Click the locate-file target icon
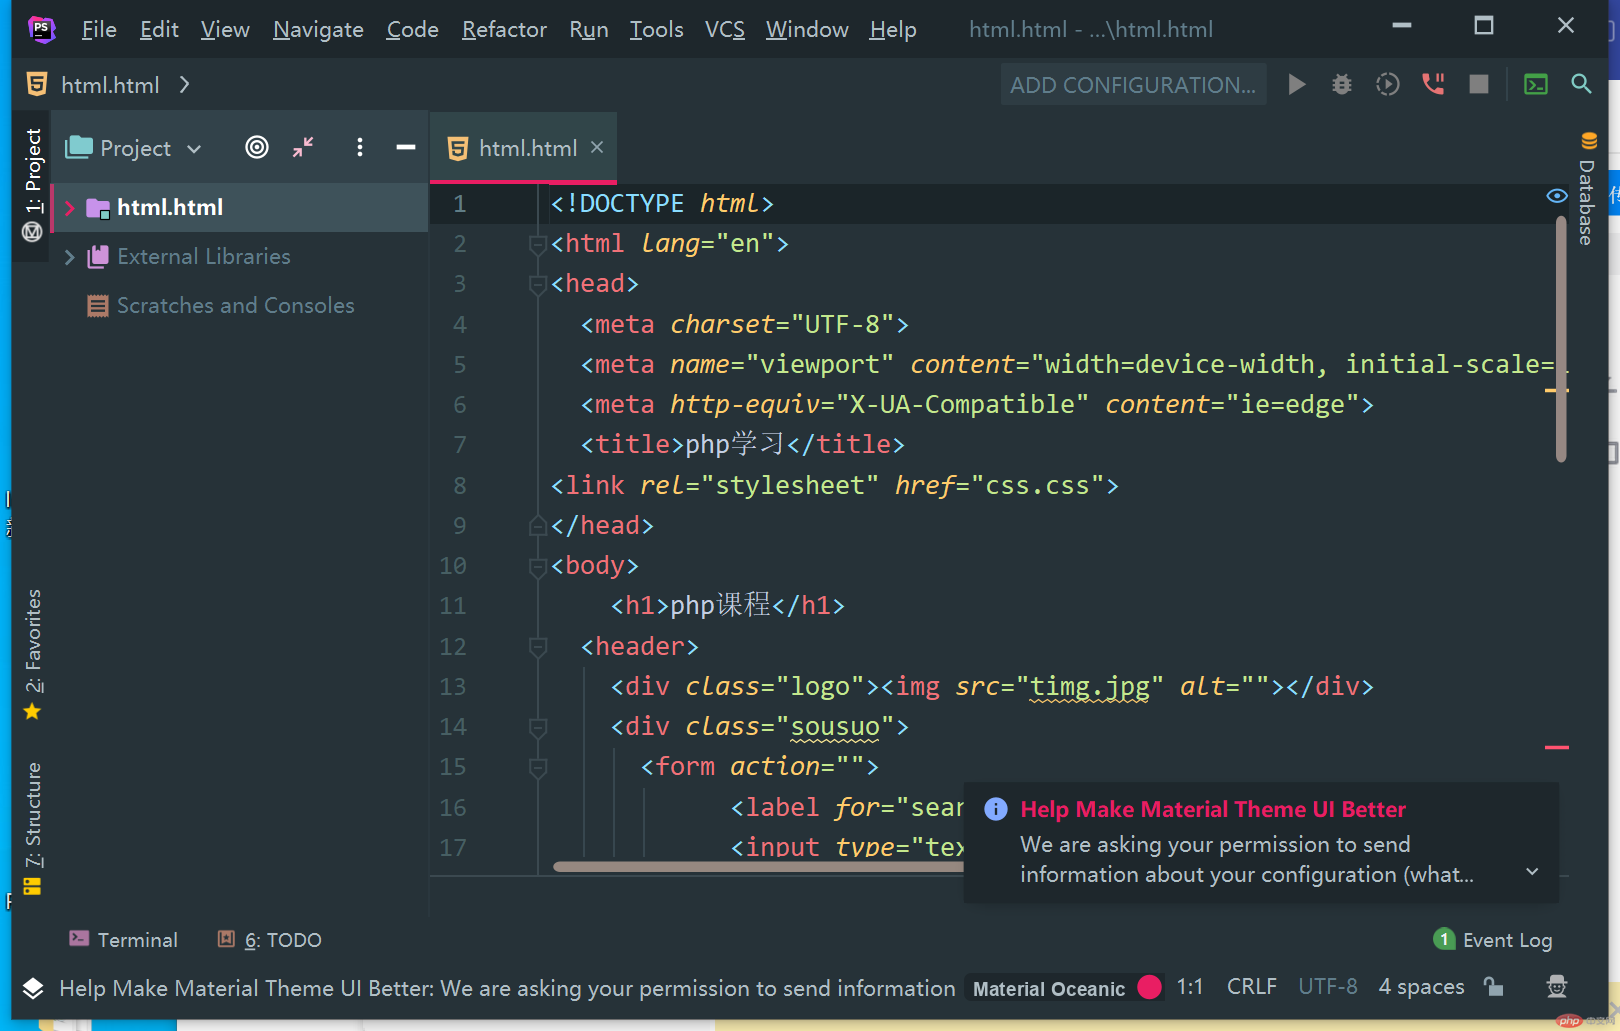Screen dimensions: 1620x1031 [257, 148]
